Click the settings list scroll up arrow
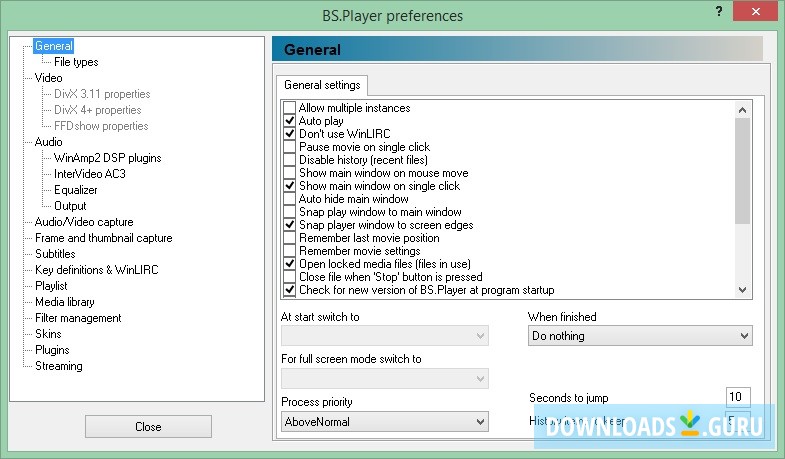Image resolution: width=785 pixels, height=459 pixels. 742,110
